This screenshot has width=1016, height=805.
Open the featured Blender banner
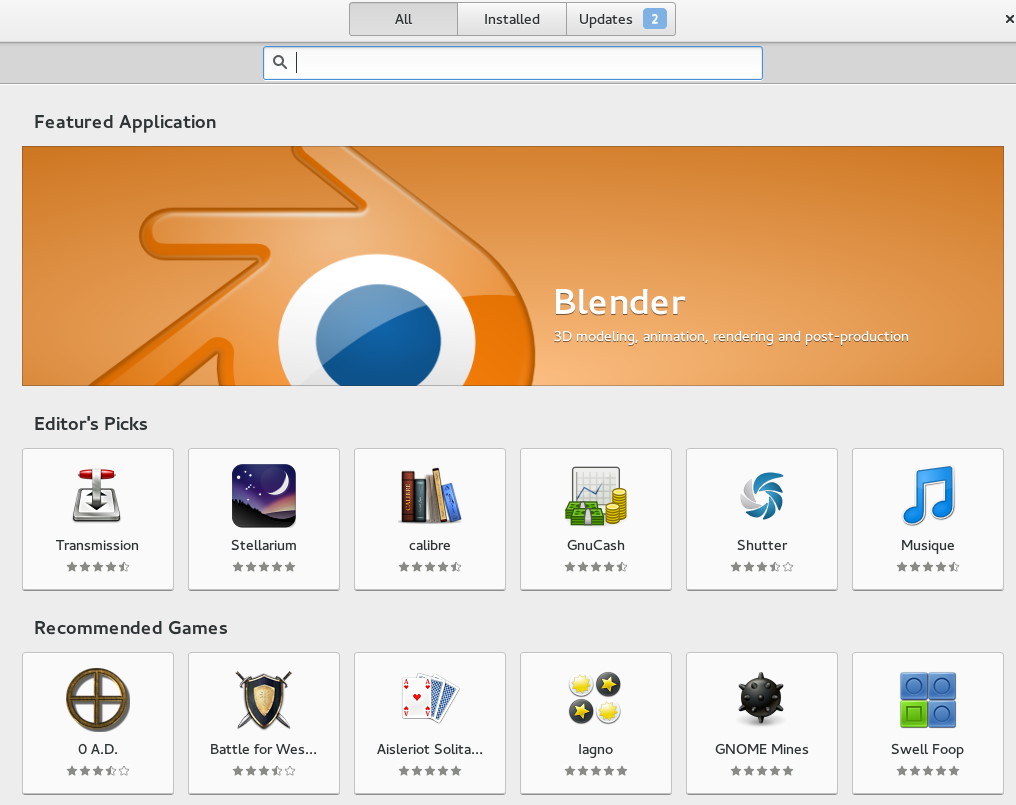pyautogui.click(x=513, y=266)
